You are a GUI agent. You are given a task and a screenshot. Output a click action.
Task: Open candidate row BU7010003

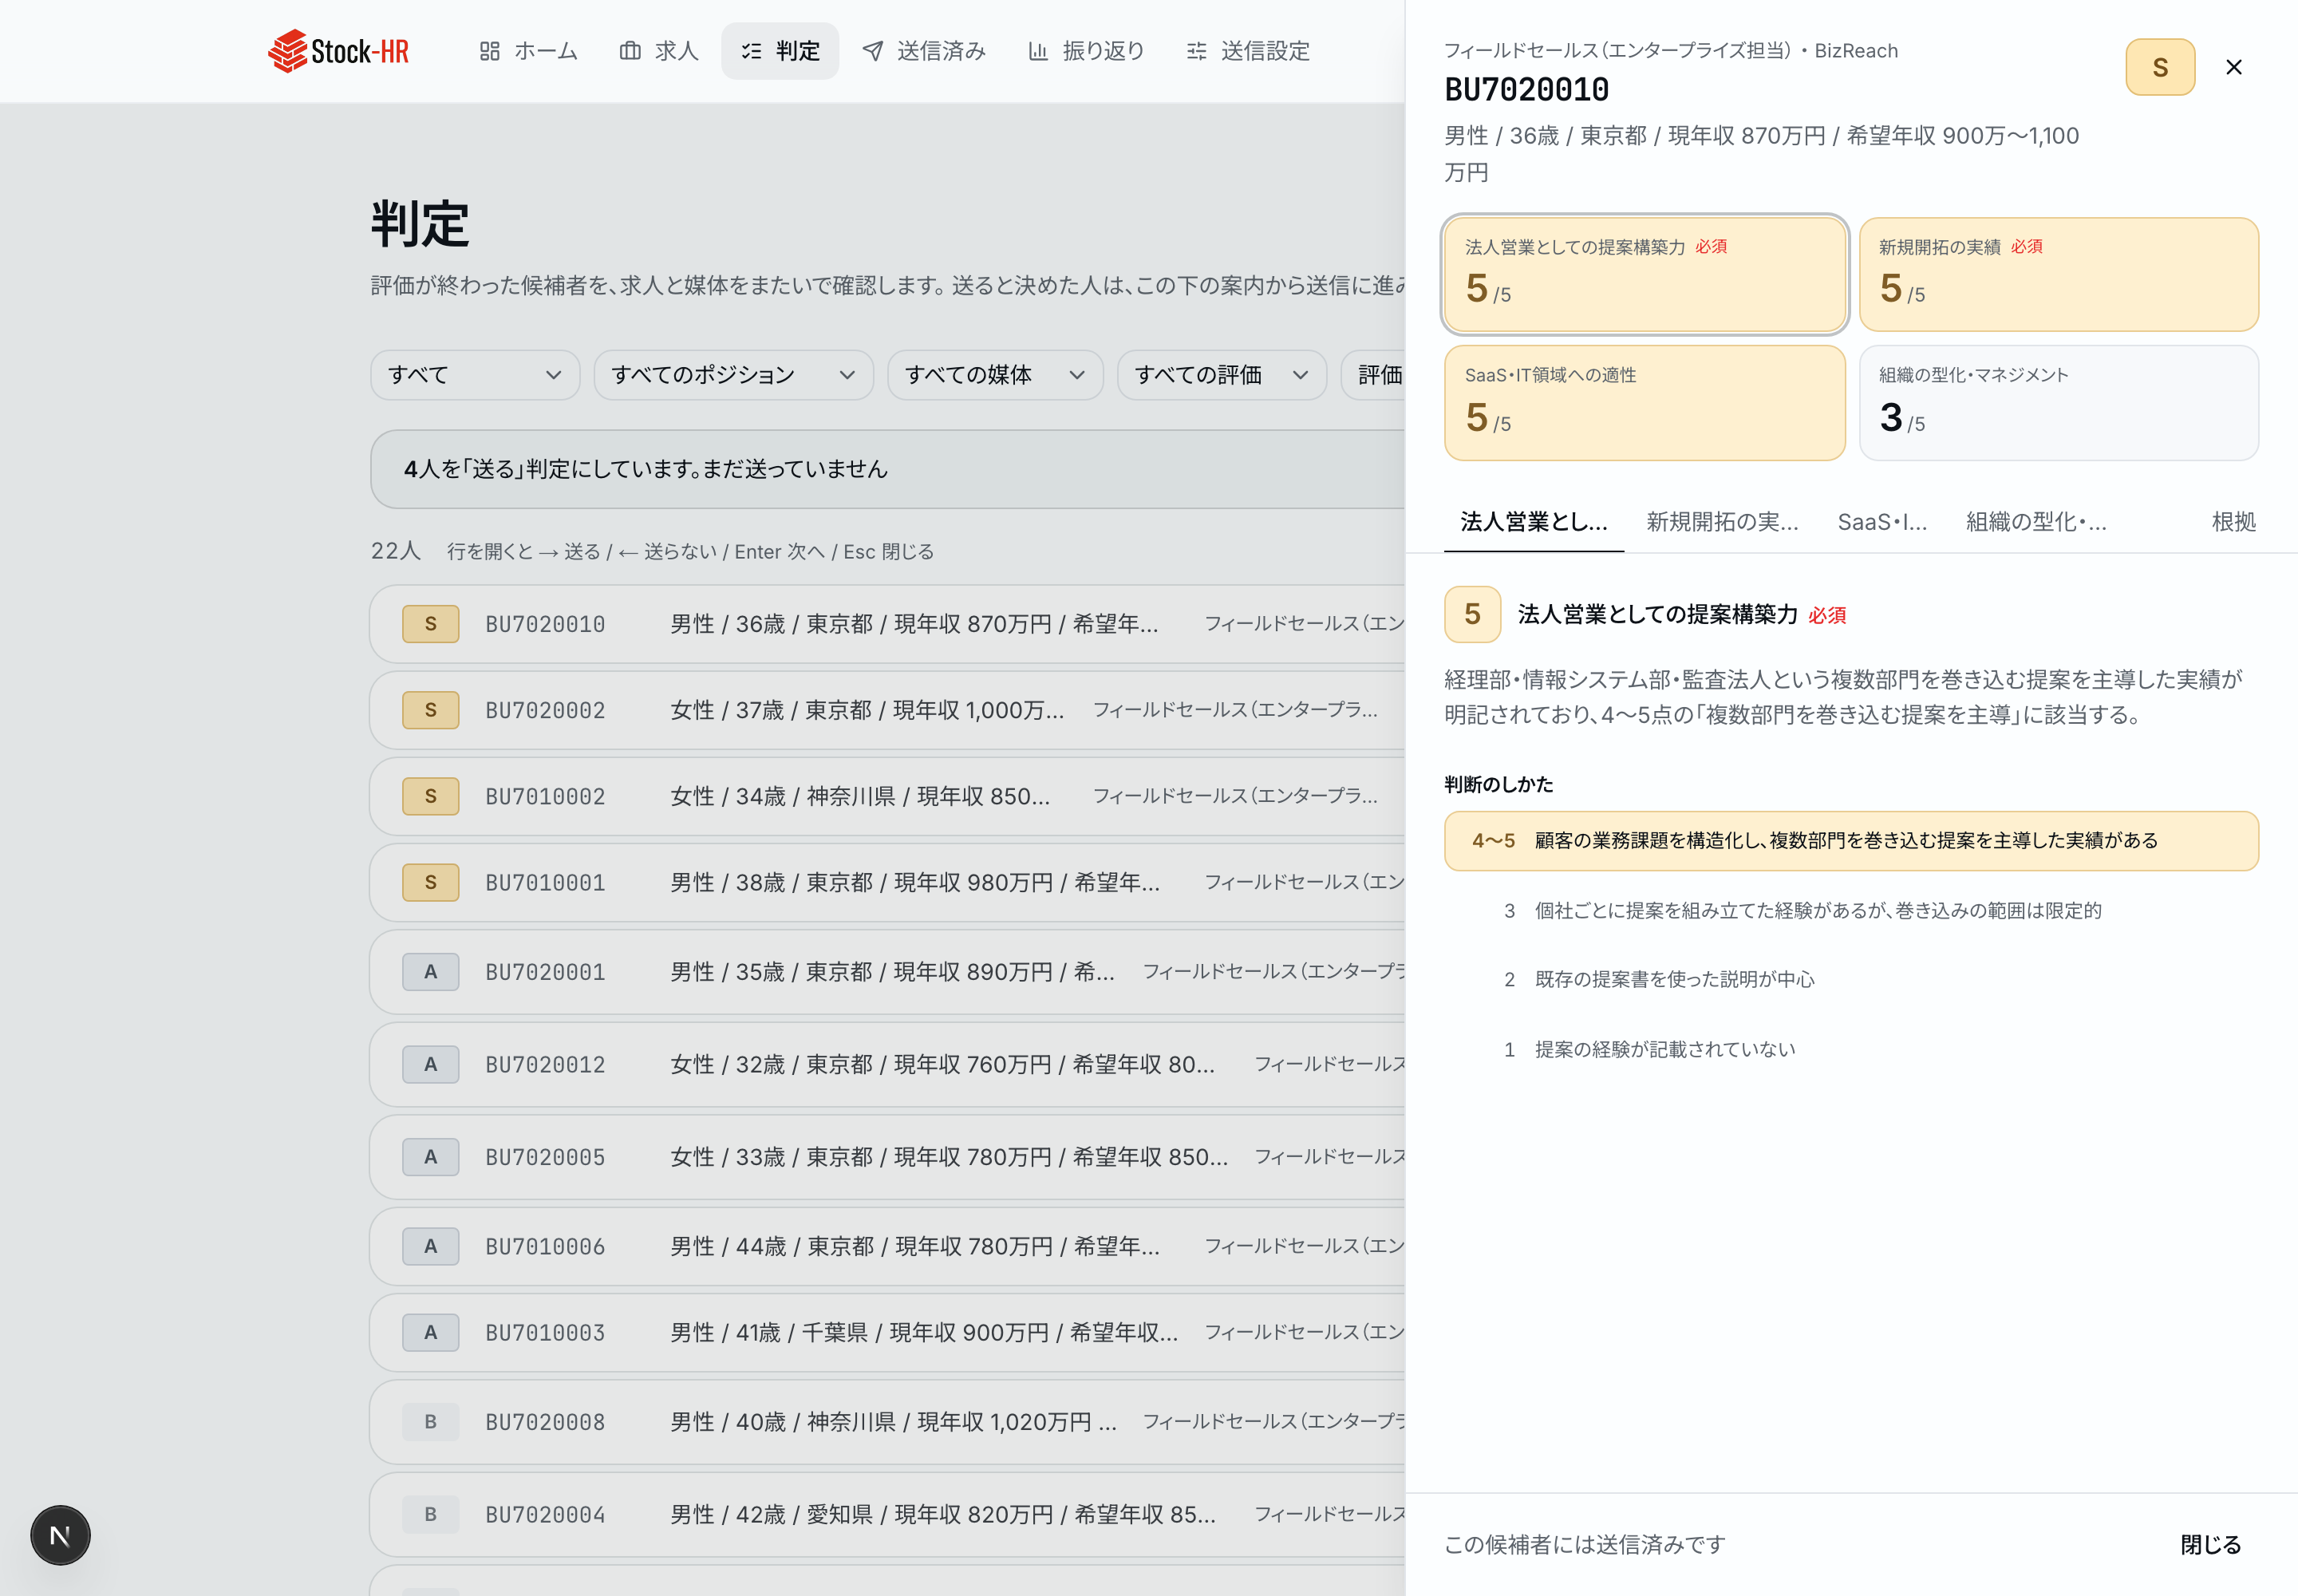(x=888, y=1332)
